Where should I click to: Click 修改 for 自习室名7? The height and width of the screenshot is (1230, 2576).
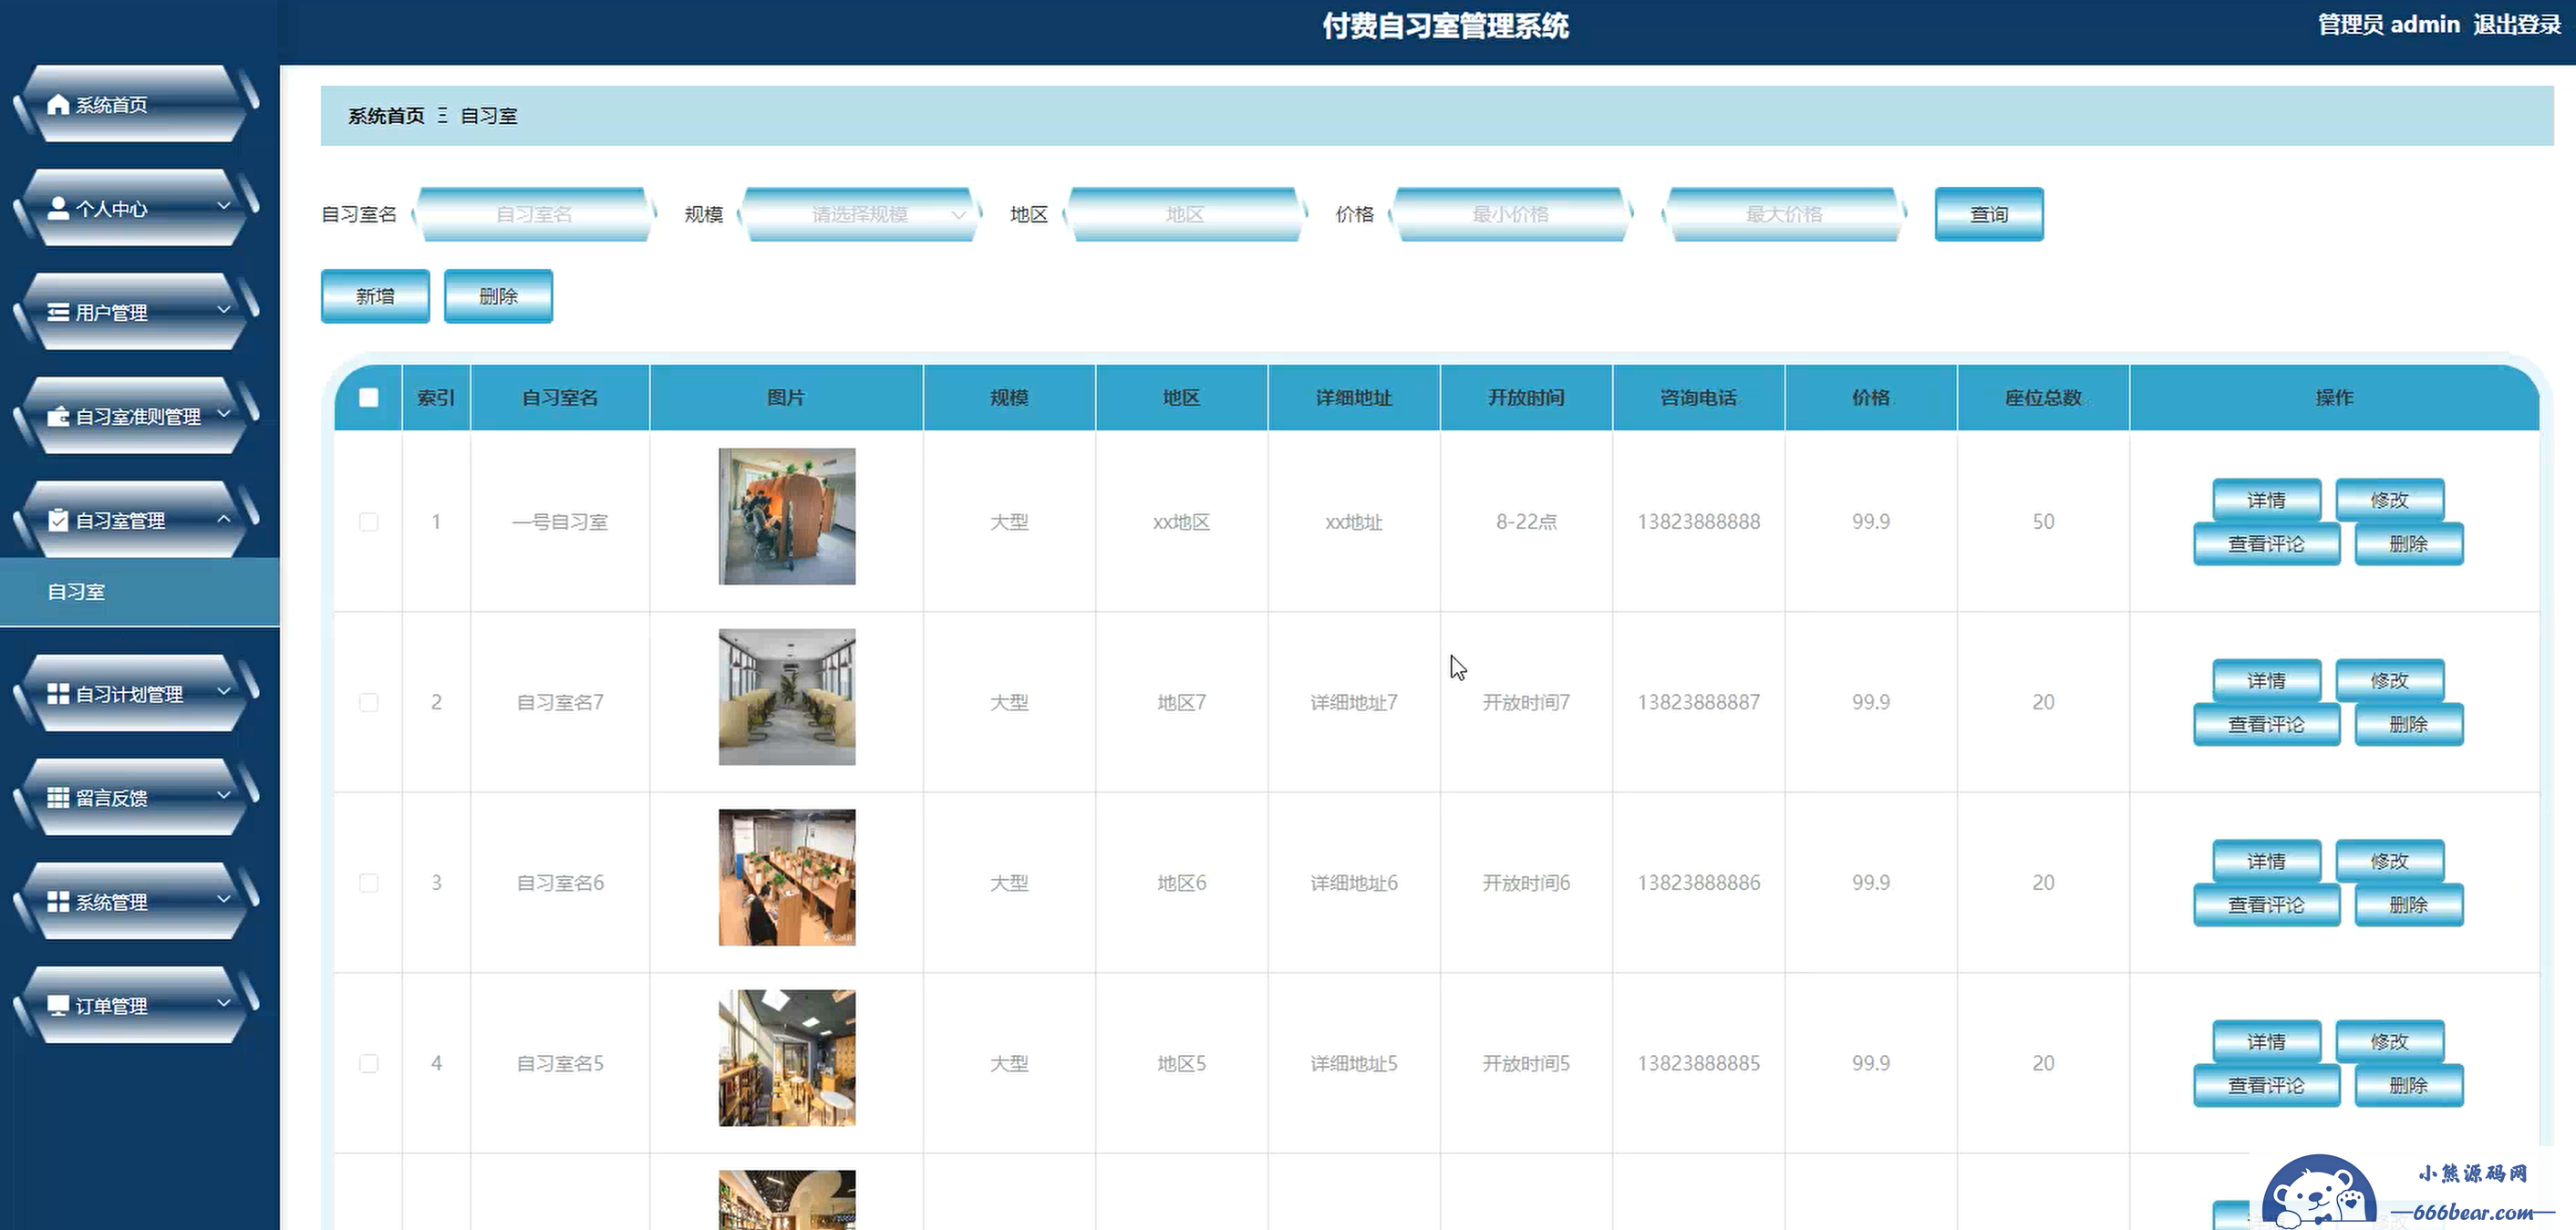2389,681
